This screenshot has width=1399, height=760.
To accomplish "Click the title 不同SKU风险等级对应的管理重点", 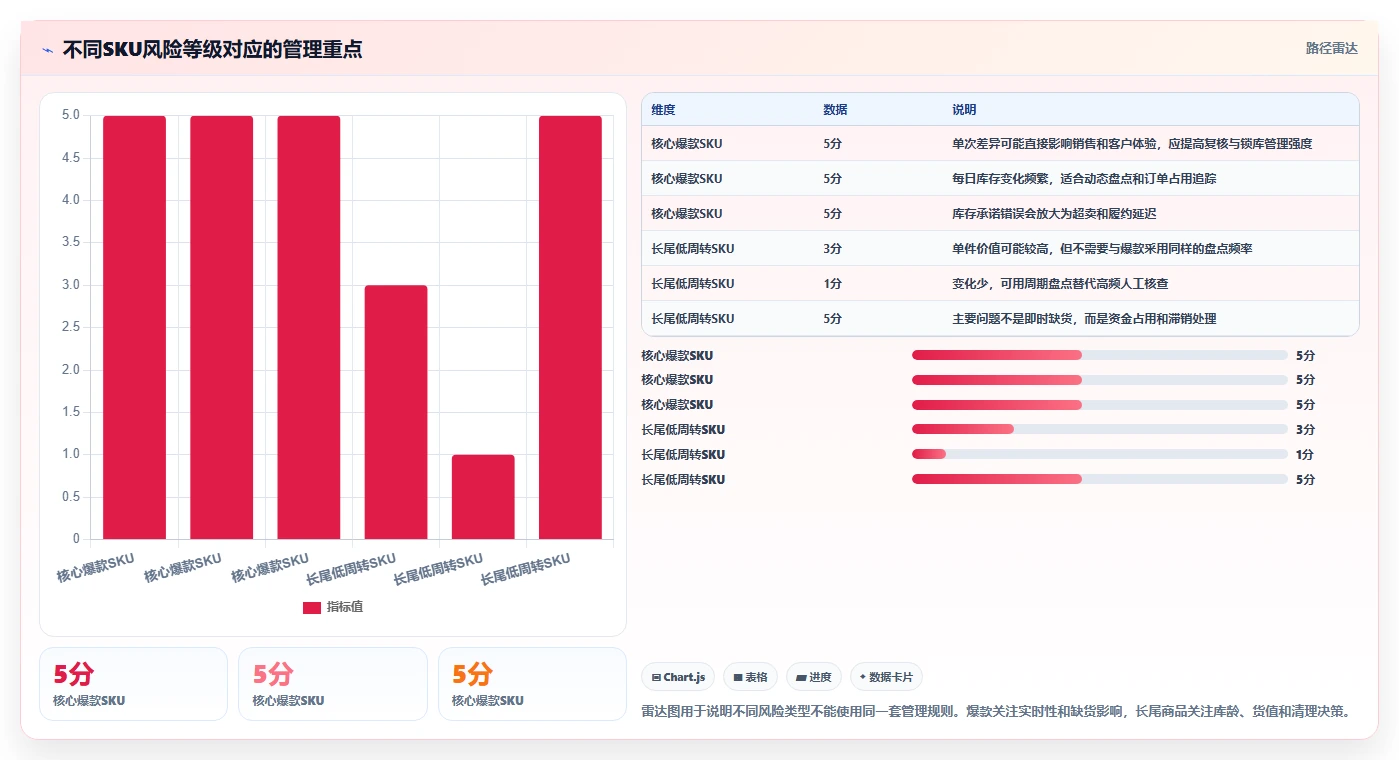I will click(212, 49).
